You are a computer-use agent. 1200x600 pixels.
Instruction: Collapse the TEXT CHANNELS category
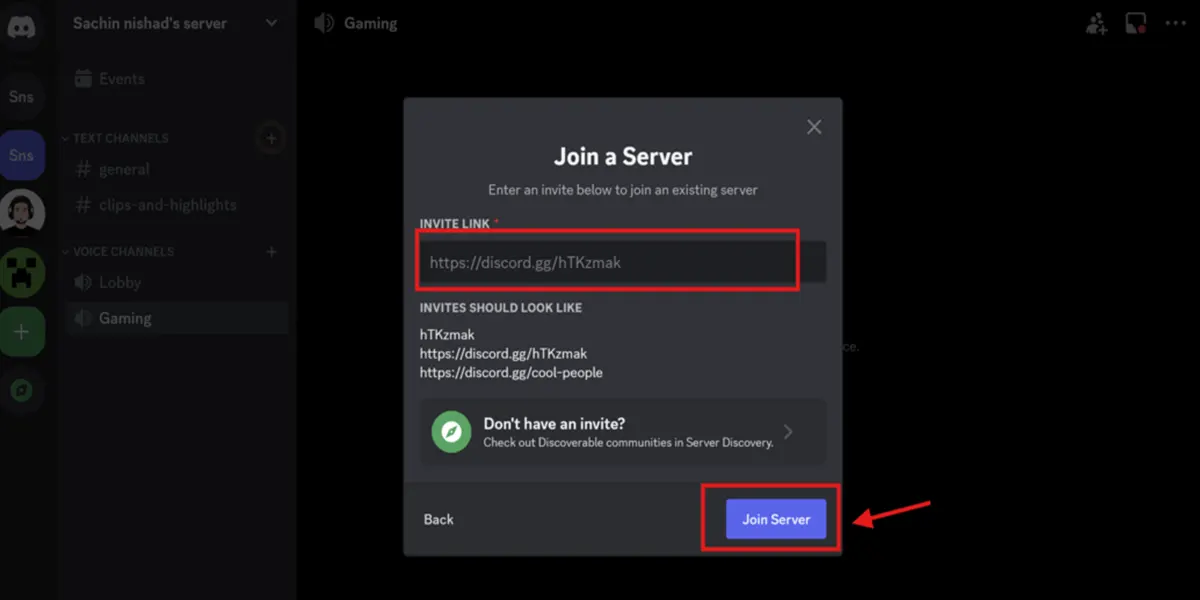click(x=115, y=138)
